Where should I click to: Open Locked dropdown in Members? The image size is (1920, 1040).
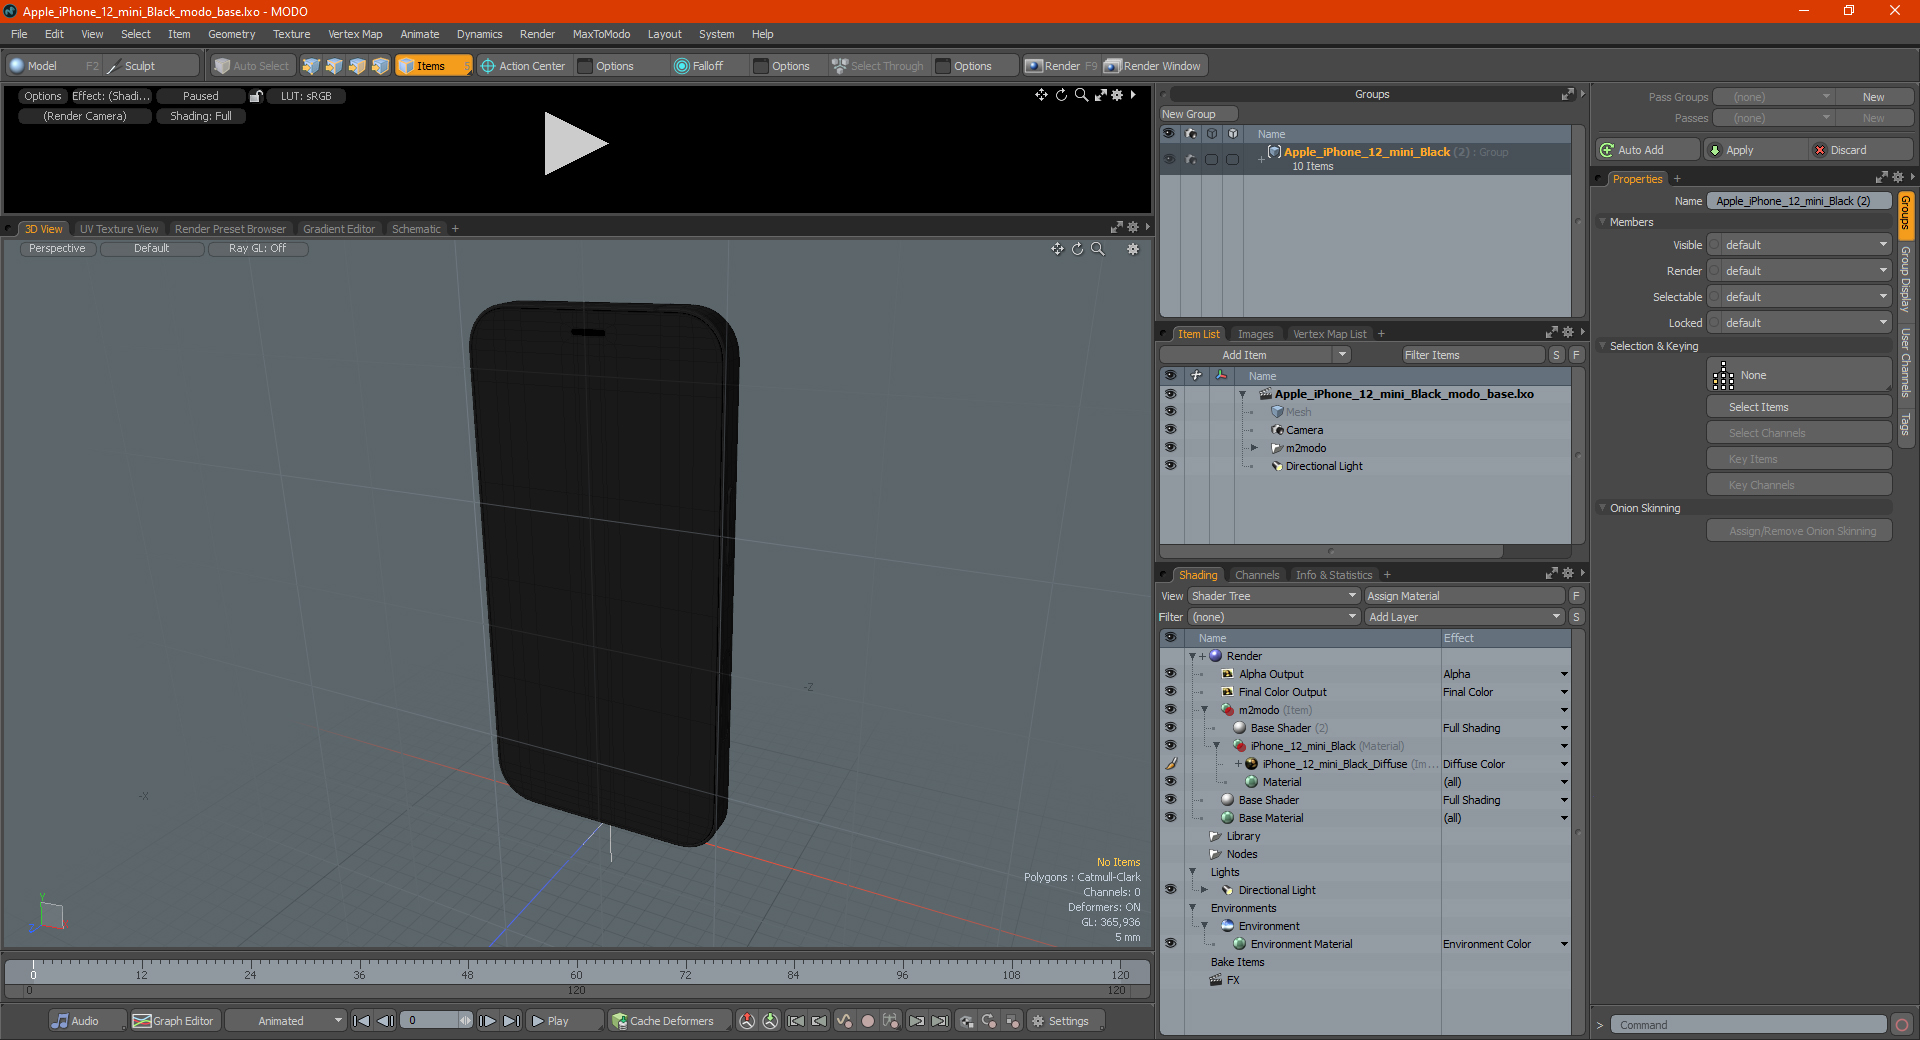[1798, 323]
